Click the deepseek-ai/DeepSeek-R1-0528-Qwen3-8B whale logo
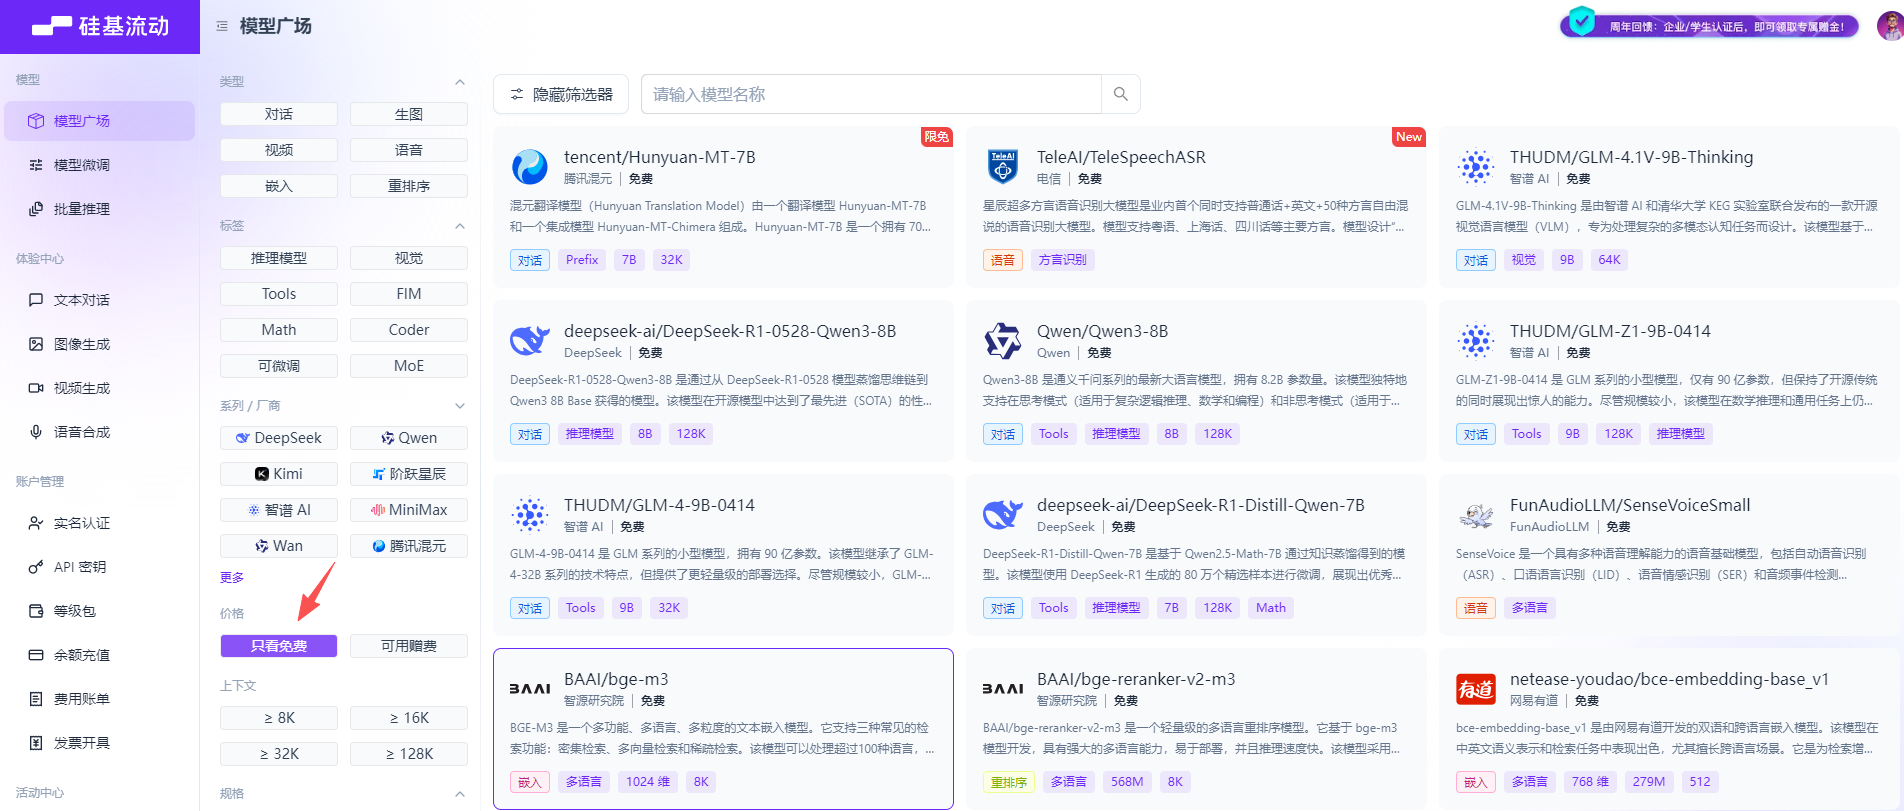 point(530,341)
